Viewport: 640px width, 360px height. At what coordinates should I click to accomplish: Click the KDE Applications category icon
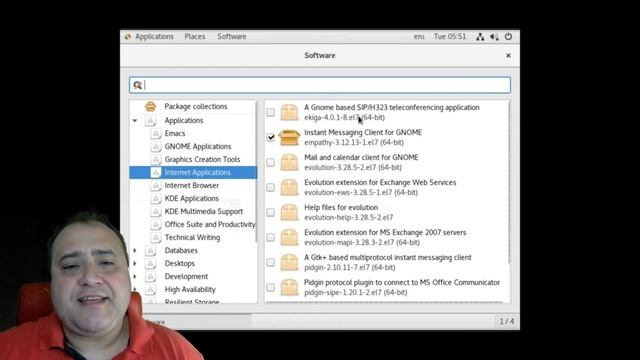tap(156, 199)
